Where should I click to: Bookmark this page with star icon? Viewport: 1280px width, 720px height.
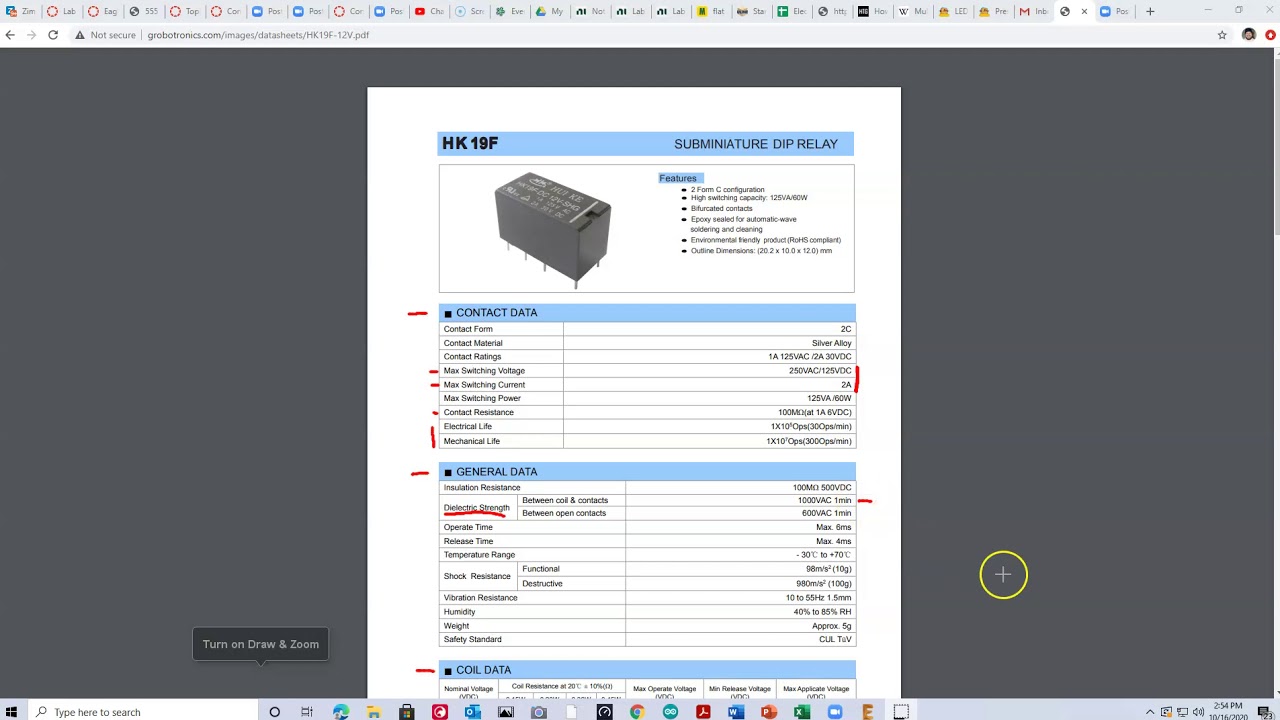(x=1222, y=35)
